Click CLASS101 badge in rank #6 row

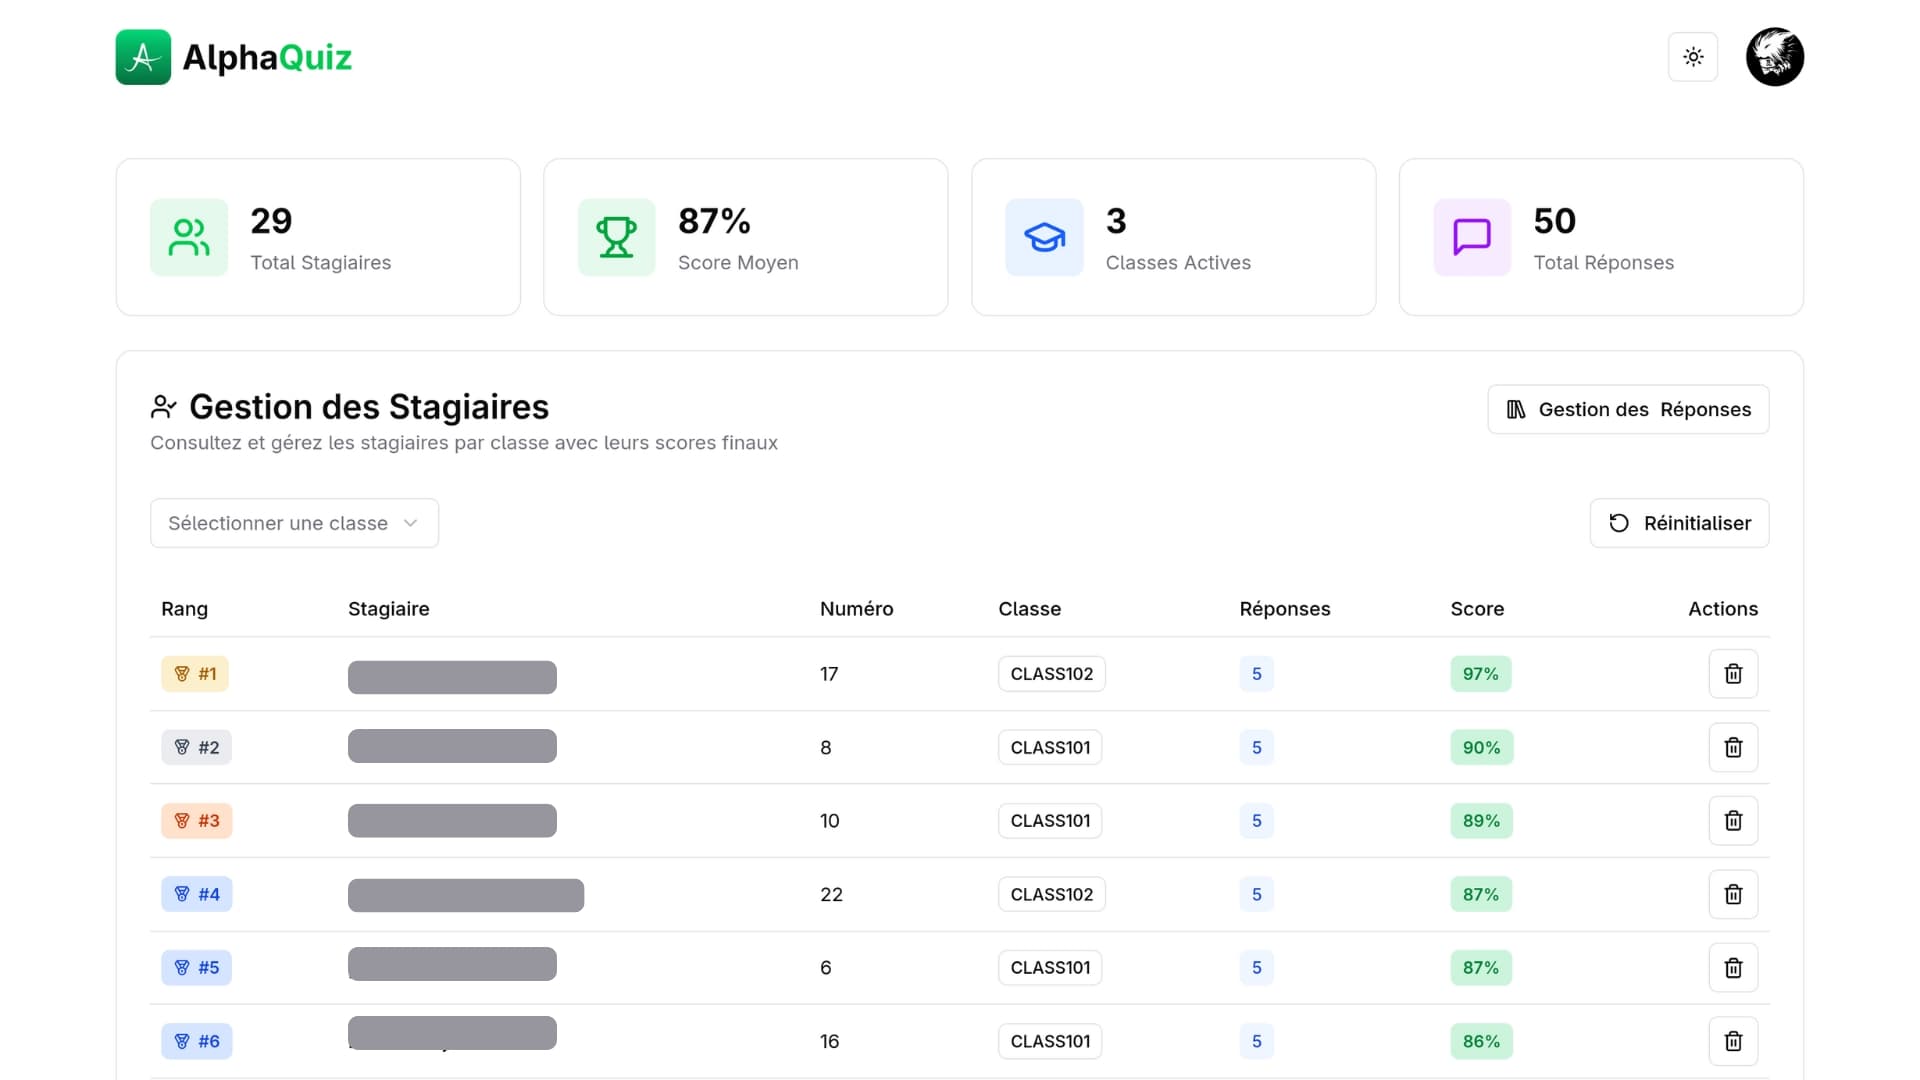(x=1050, y=1041)
